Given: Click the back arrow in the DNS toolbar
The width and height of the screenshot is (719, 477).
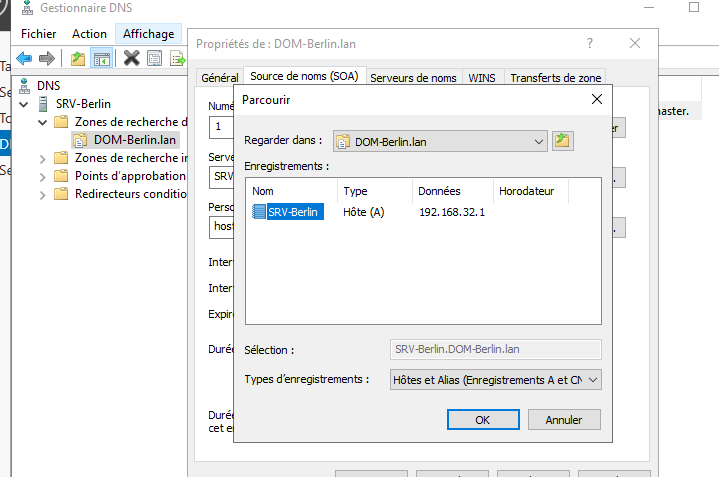Looking at the screenshot, I should [24, 59].
